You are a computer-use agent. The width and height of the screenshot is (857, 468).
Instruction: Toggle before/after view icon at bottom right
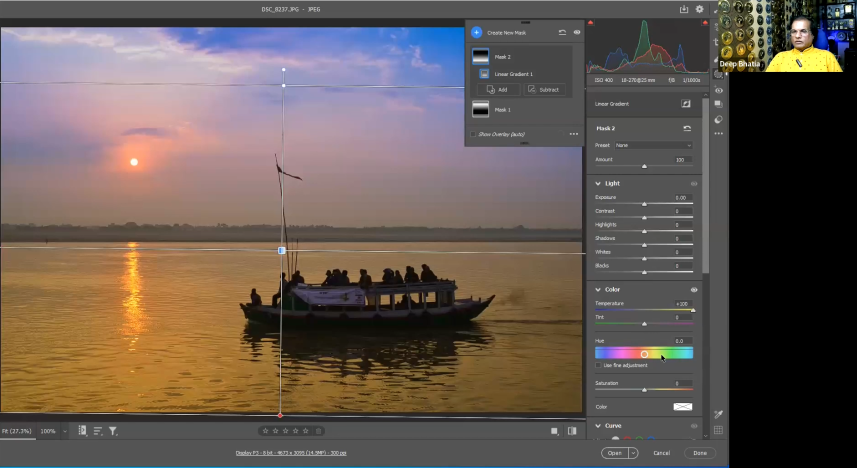point(572,431)
